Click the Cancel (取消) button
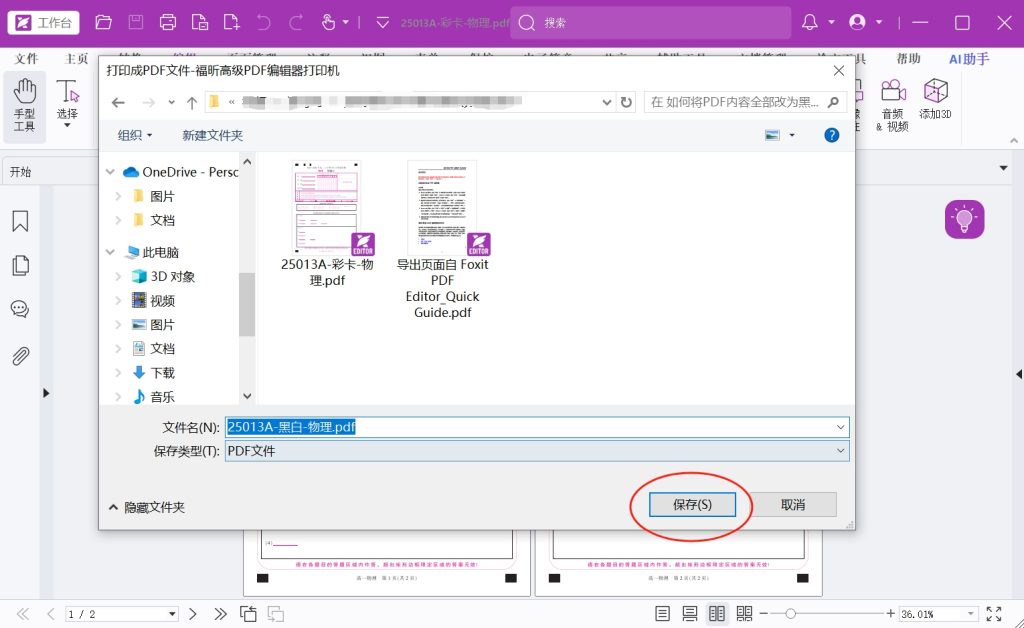The height and width of the screenshot is (628, 1024). coord(793,505)
